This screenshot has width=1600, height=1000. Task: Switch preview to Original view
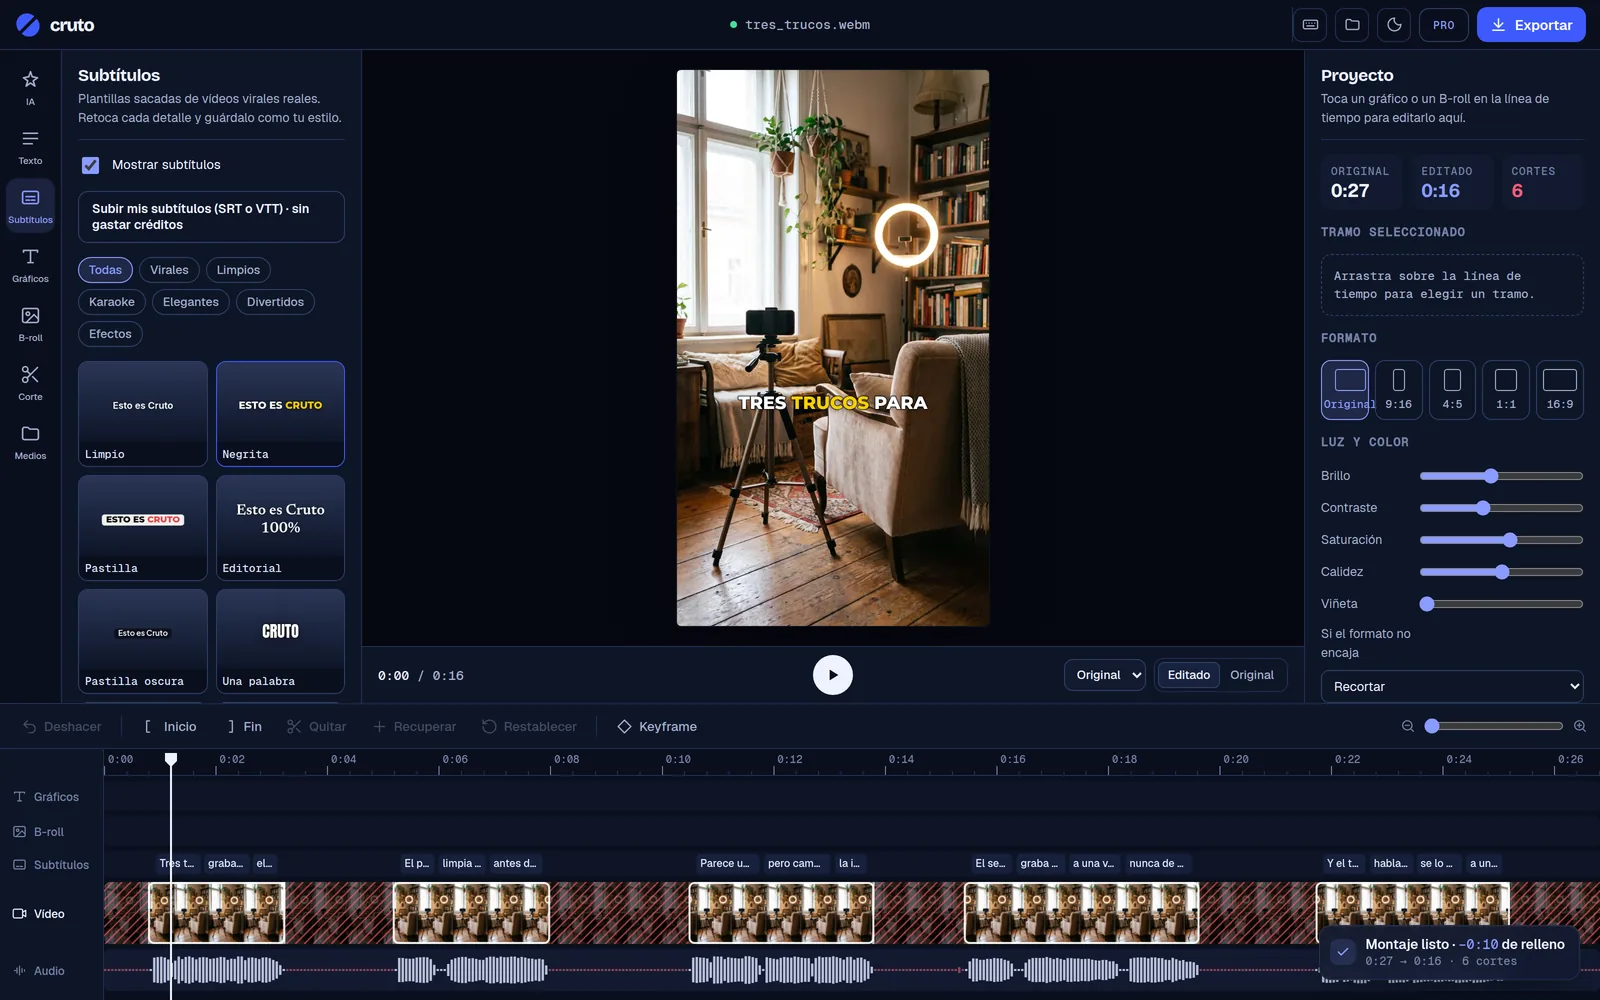tap(1251, 675)
